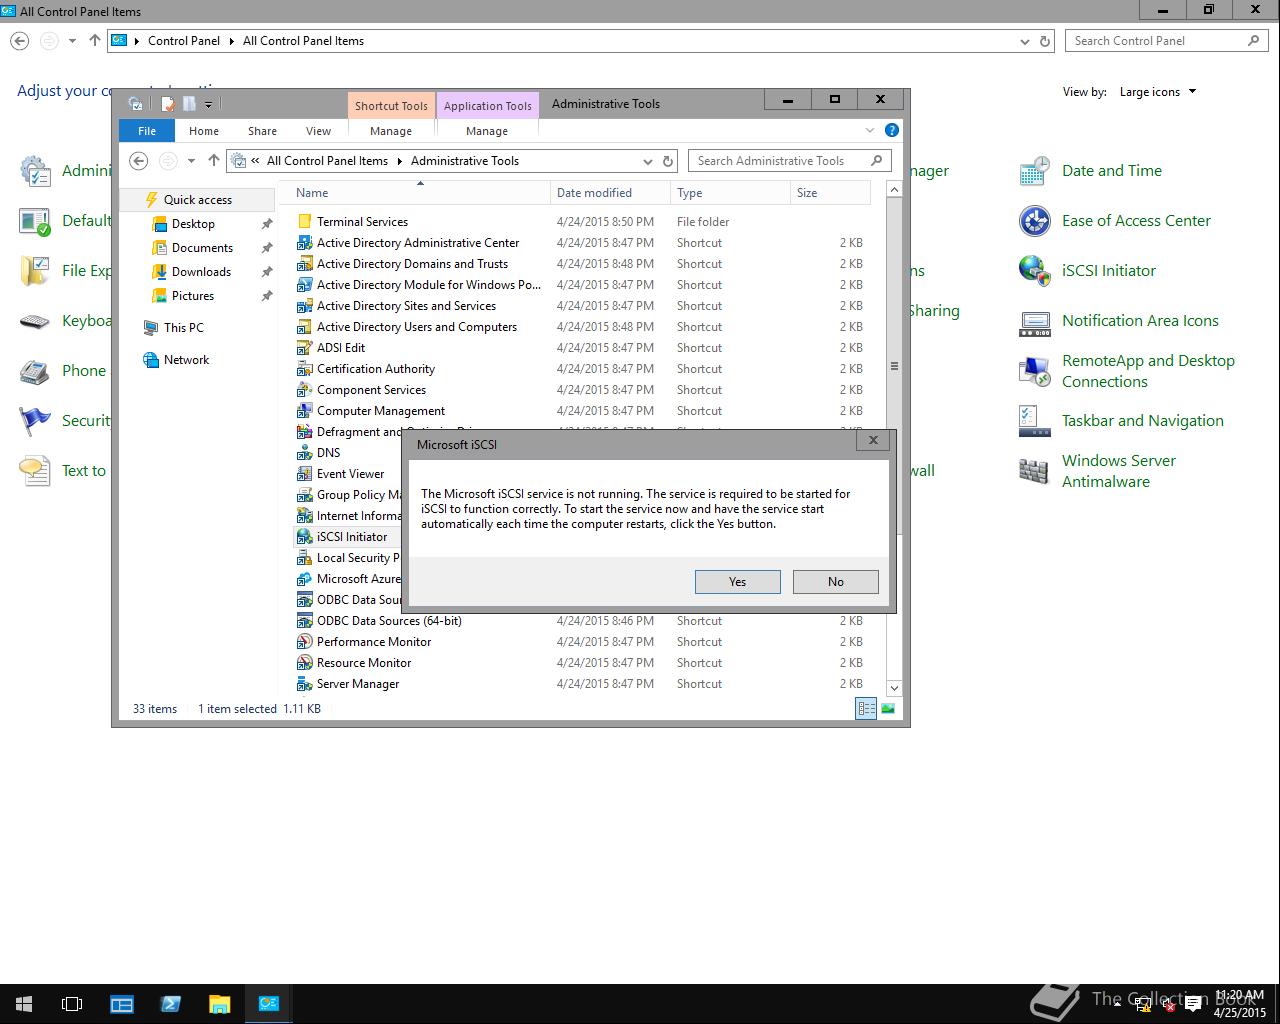Open the Shortcut Tools tab
1280x1024 pixels.
(391, 105)
